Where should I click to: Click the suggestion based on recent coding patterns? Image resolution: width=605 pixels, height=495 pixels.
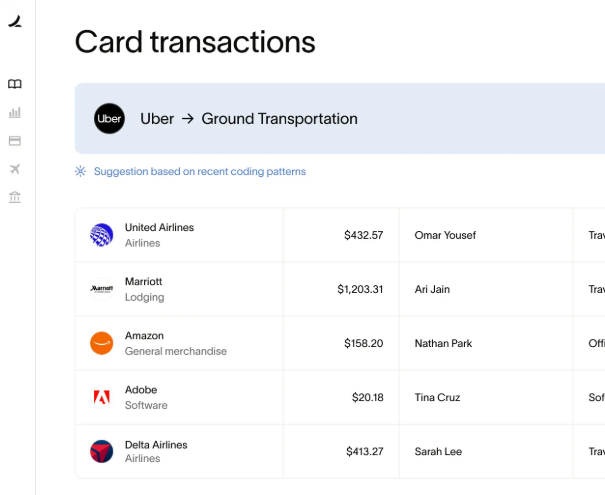(200, 171)
